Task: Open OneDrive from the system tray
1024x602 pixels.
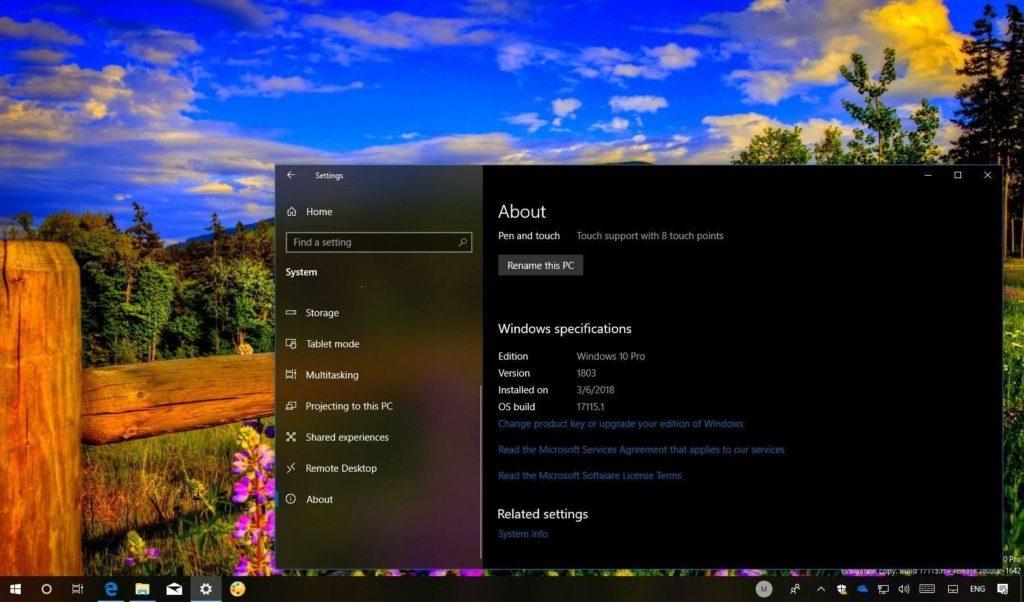Action: tap(862, 589)
